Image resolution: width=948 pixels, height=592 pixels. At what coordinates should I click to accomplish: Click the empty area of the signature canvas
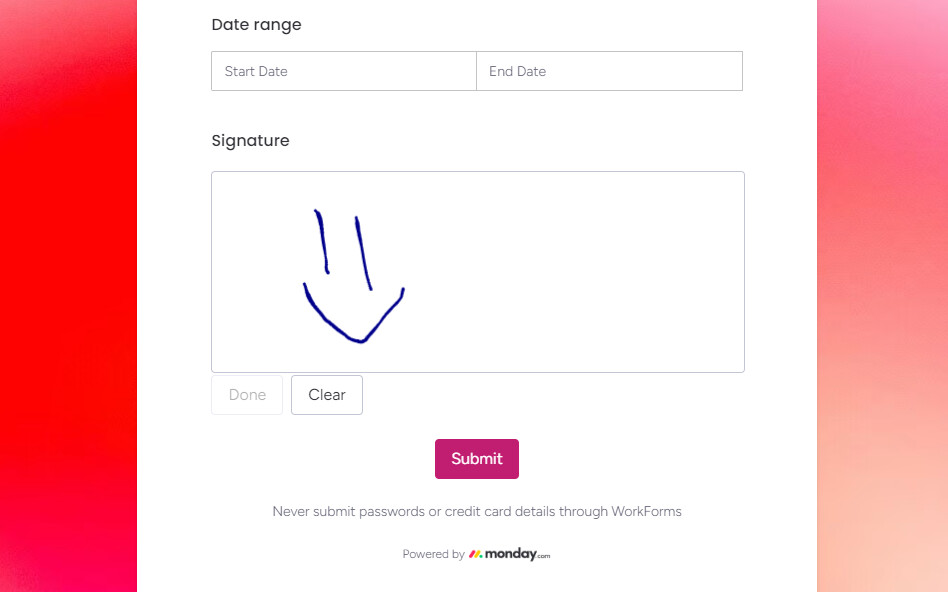tap(574, 272)
